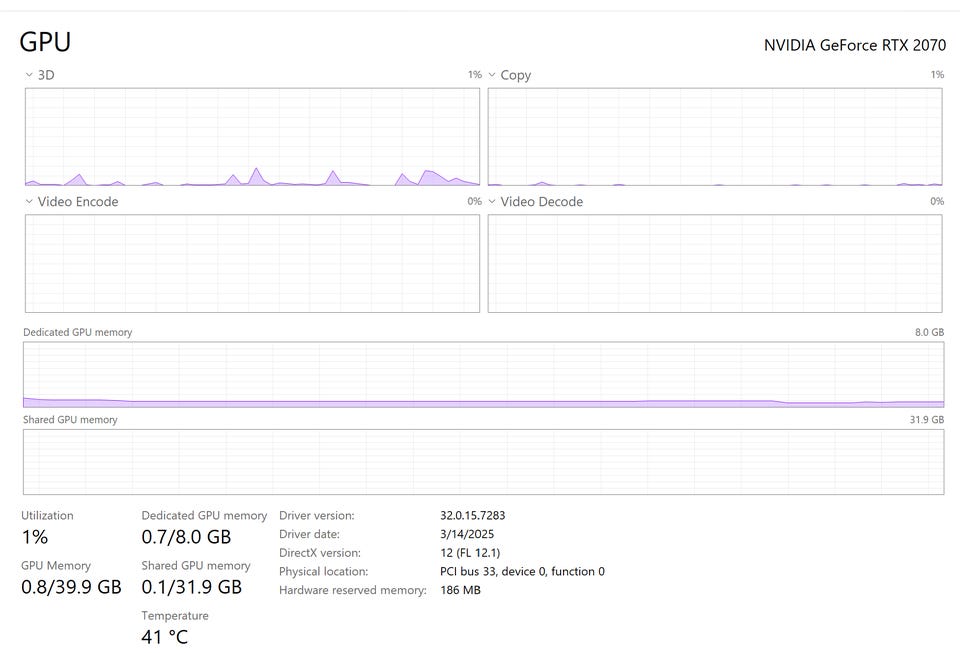Viewport: 960px width, 653px height.
Task: Click the PCI bus 33 physical location
Action: pyautogui.click(x=522, y=572)
